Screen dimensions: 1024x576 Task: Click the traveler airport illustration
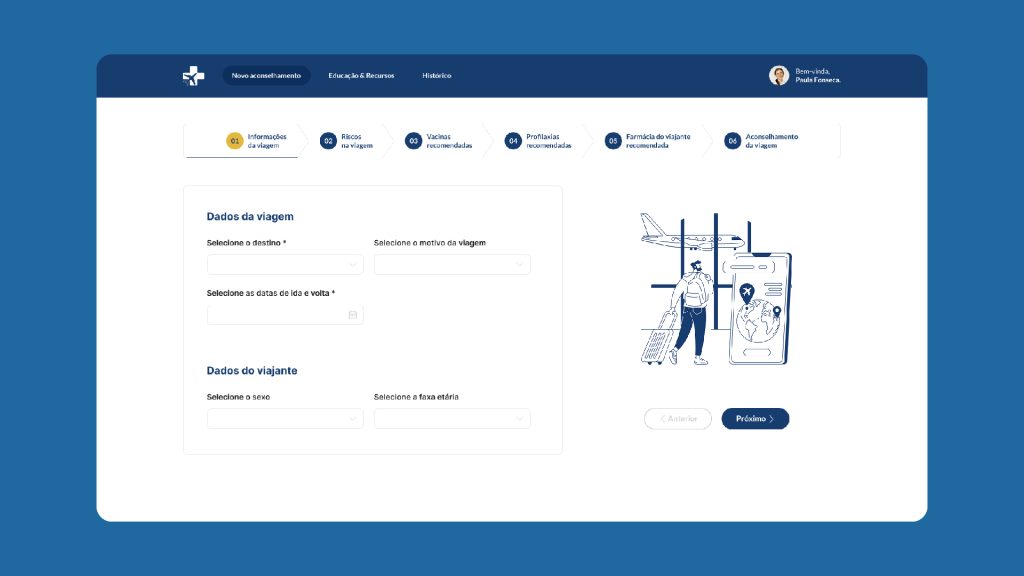coord(715,289)
